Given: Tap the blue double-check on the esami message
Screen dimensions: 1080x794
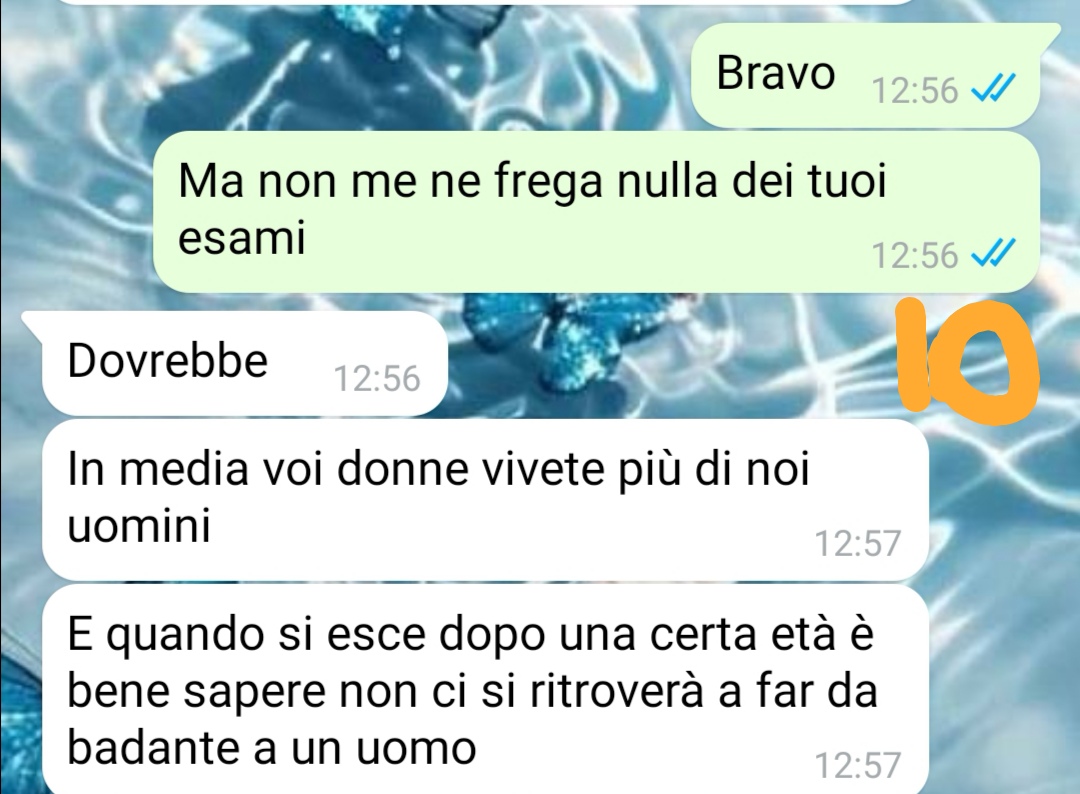Looking at the screenshot, I should click(x=993, y=254).
